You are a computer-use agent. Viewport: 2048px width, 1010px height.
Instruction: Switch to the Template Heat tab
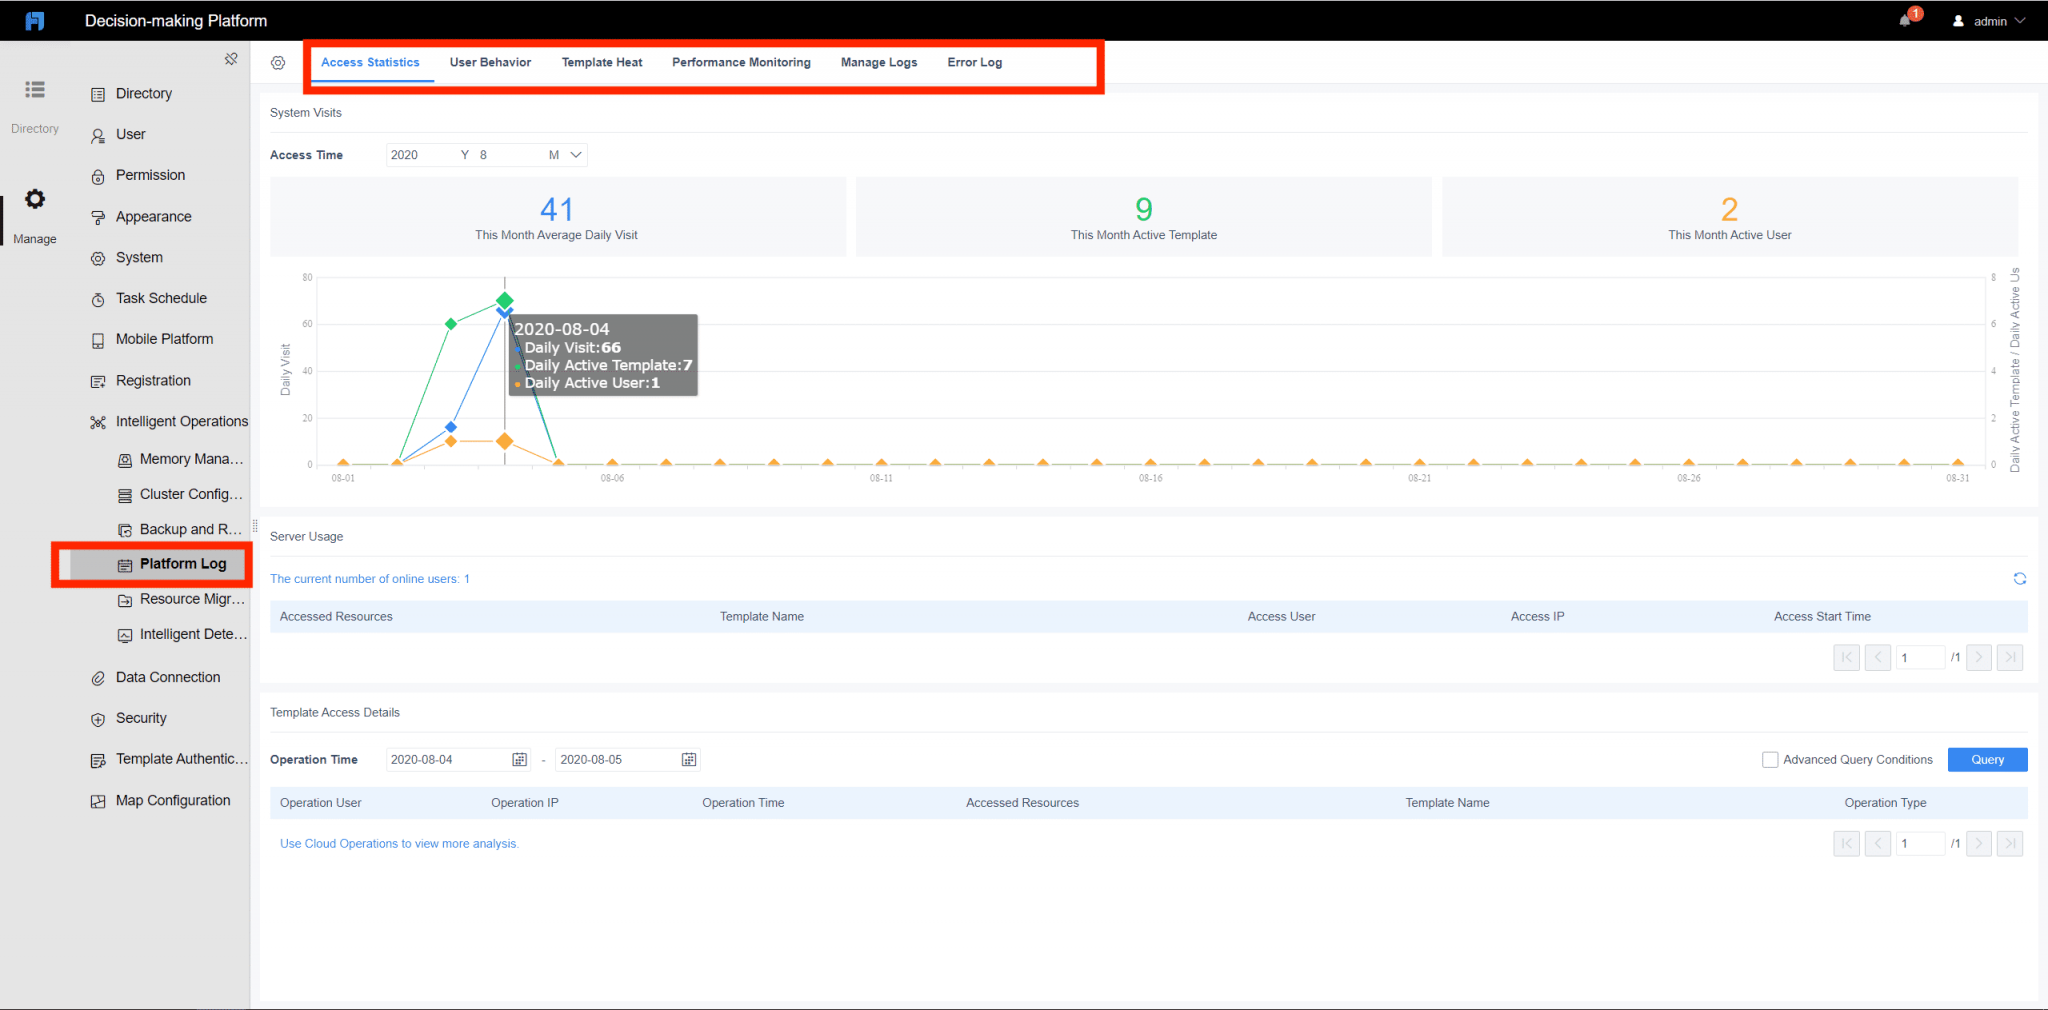602,62
